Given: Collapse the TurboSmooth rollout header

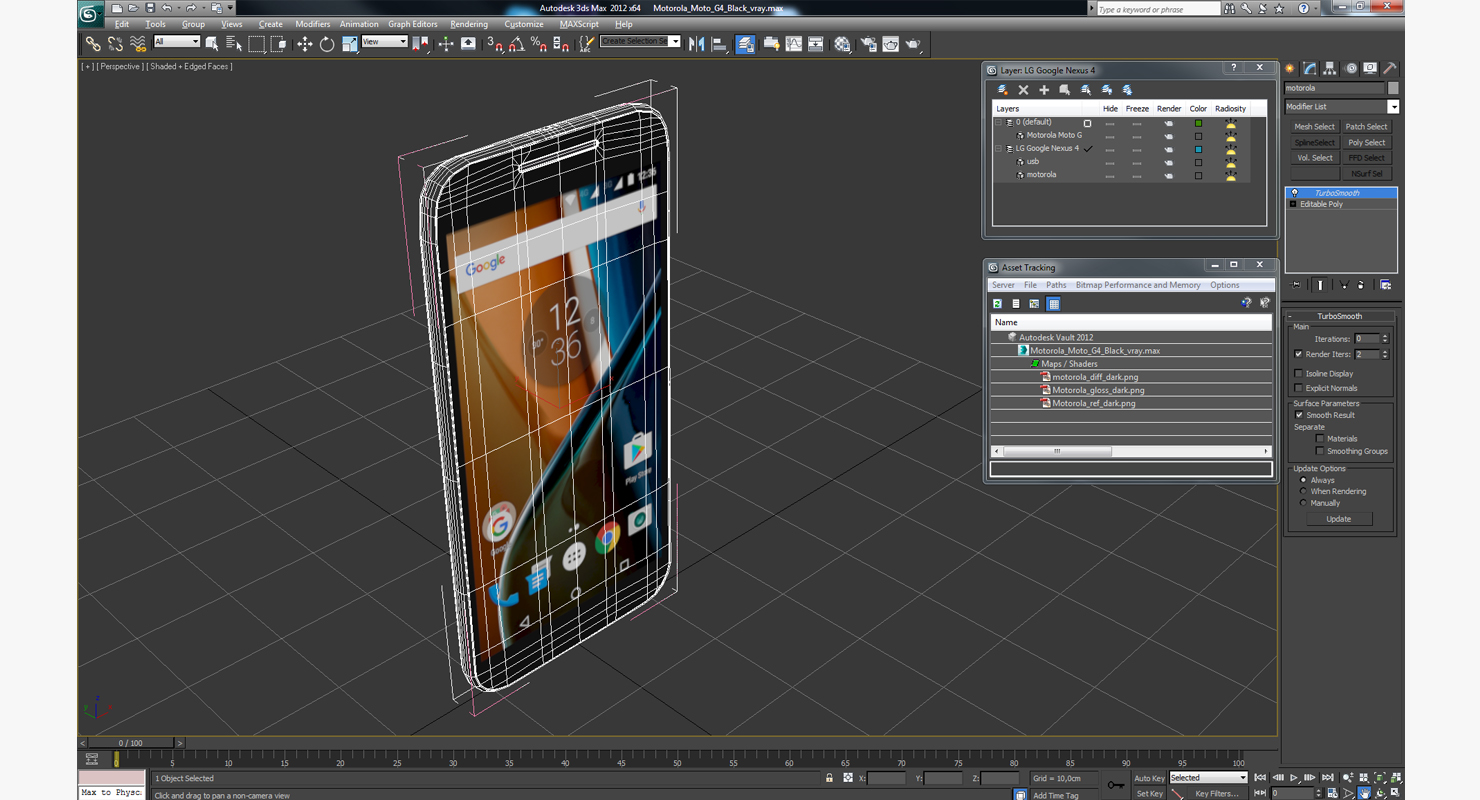Looking at the screenshot, I should (1339, 316).
